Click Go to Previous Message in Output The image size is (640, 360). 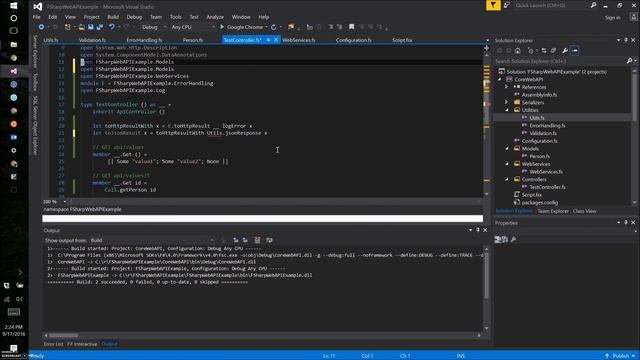coord(236,240)
